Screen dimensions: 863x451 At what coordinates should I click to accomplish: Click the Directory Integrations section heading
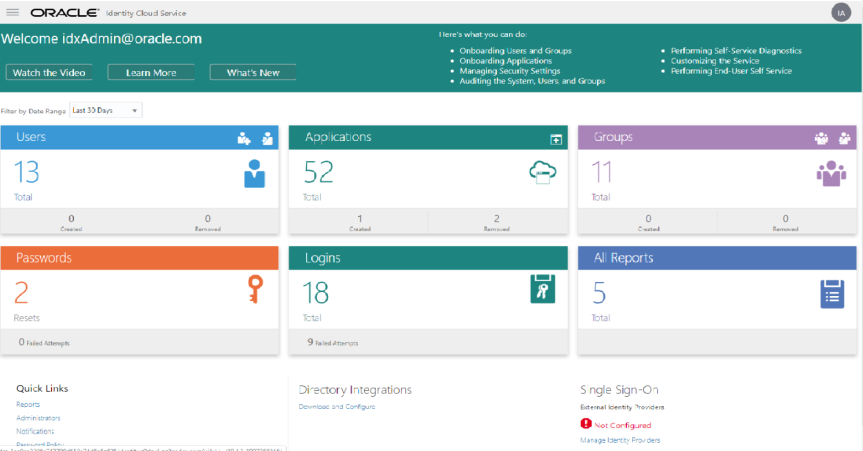pos(355,390)
